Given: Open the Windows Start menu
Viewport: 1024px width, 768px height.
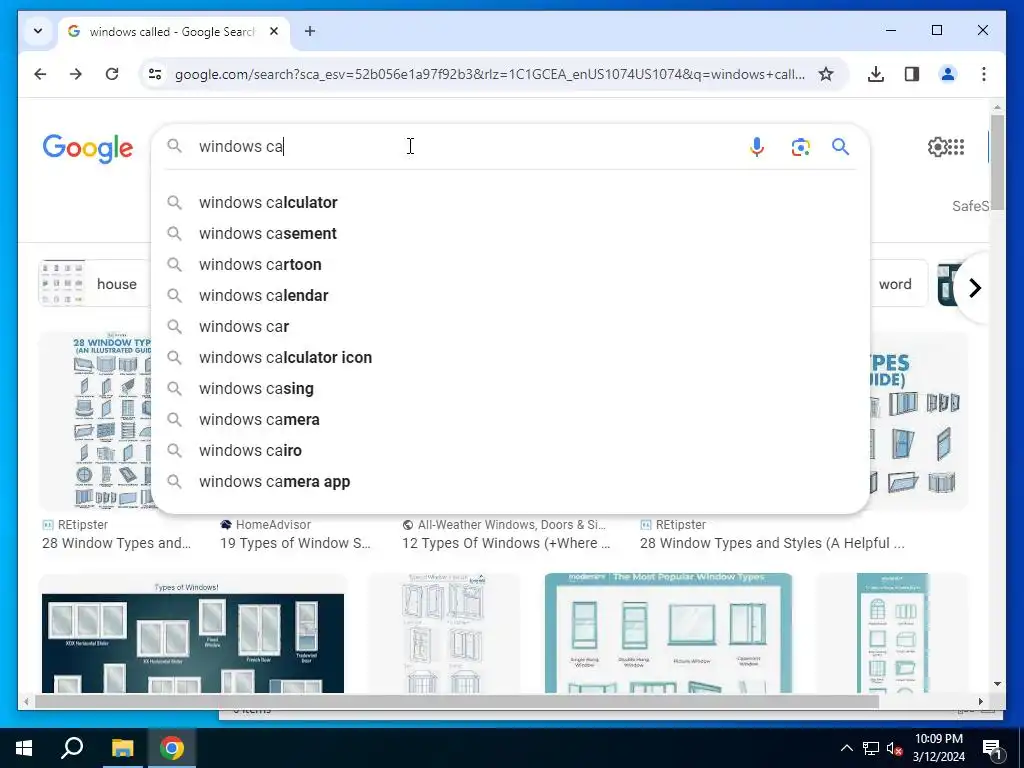Looking at the screenshot, I should (24, 748).
